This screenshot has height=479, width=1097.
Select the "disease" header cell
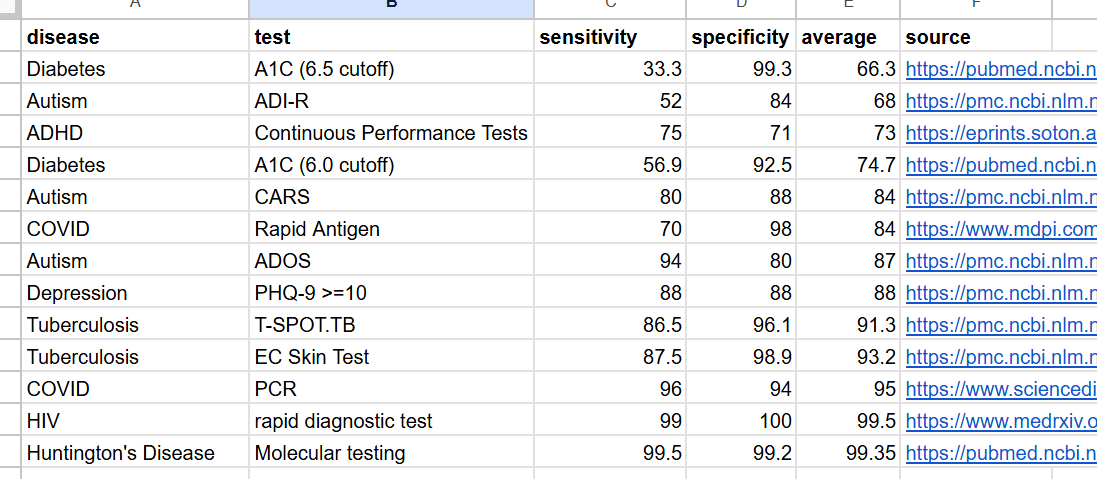tap(63, 37)
